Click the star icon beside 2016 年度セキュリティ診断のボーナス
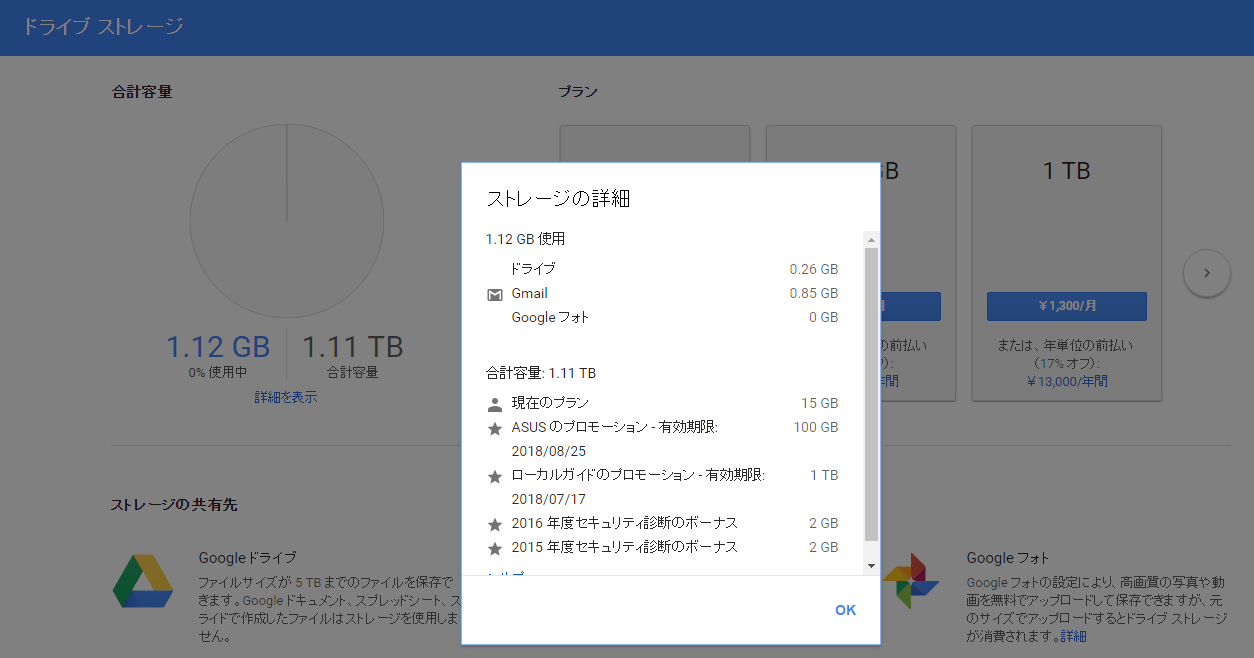Screen dimensions: 1254x658 coord(494,524)
